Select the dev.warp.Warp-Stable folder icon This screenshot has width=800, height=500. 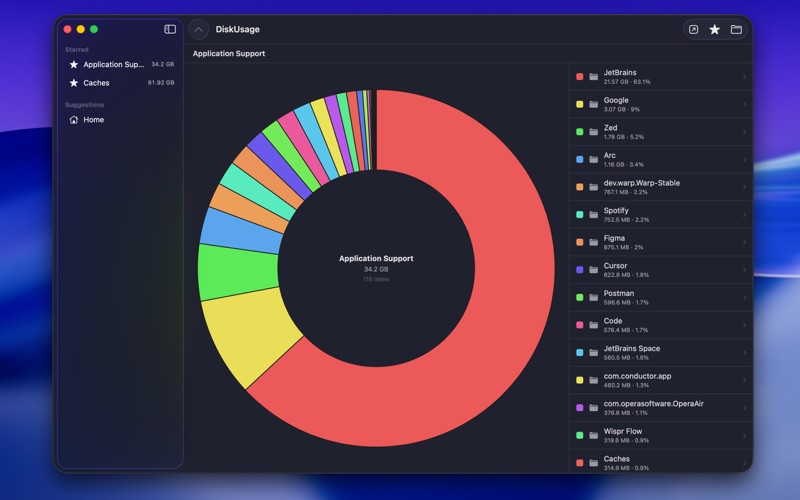[594, 187]
